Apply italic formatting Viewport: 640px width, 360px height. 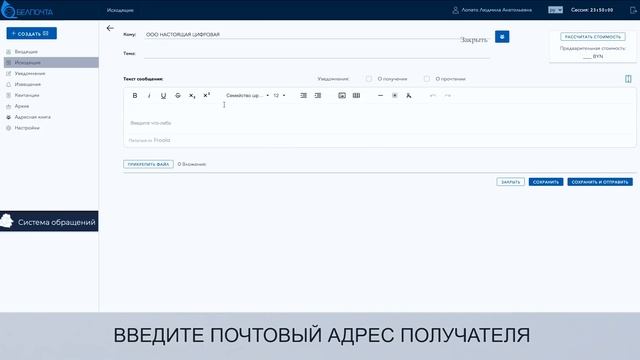click(x=149, y=96)
